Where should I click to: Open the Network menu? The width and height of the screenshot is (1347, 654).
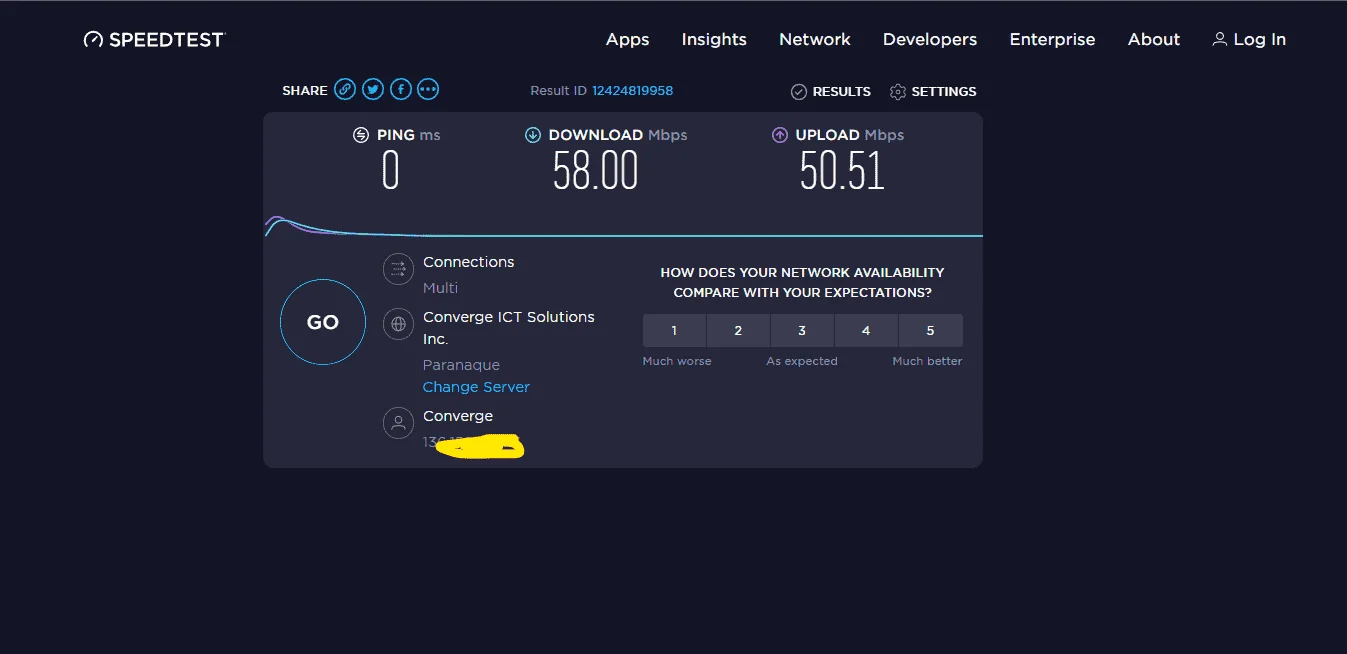tap(815, 39)
